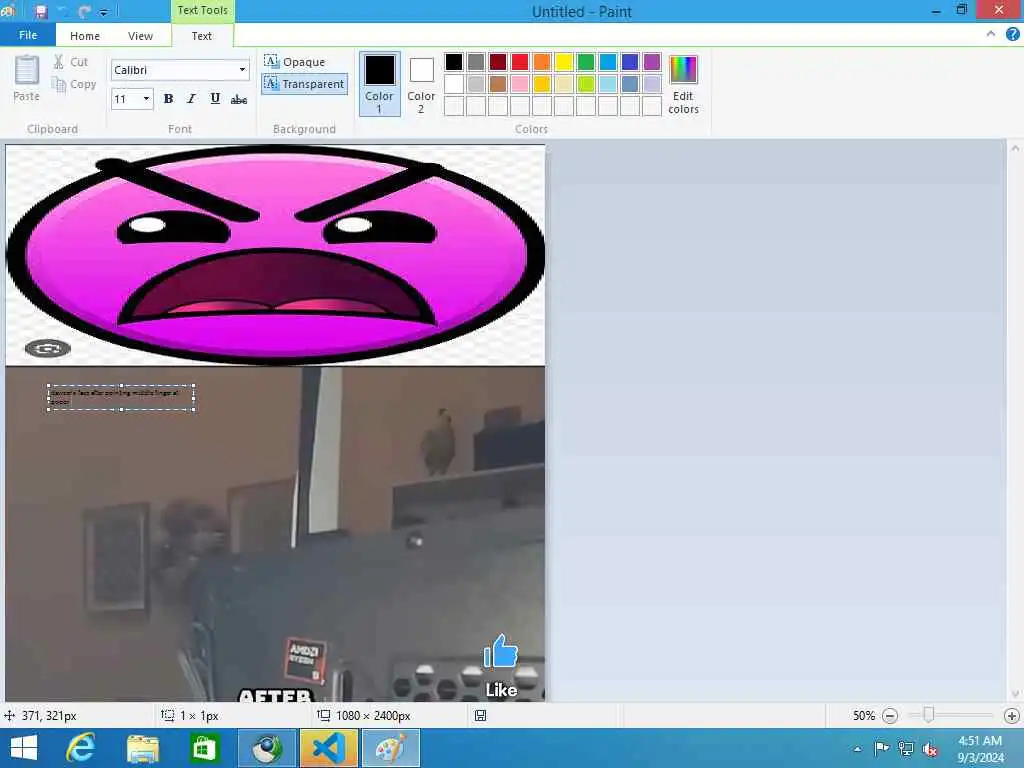
Task: Pick the black color swatch
Action: [x=454, y=62]
